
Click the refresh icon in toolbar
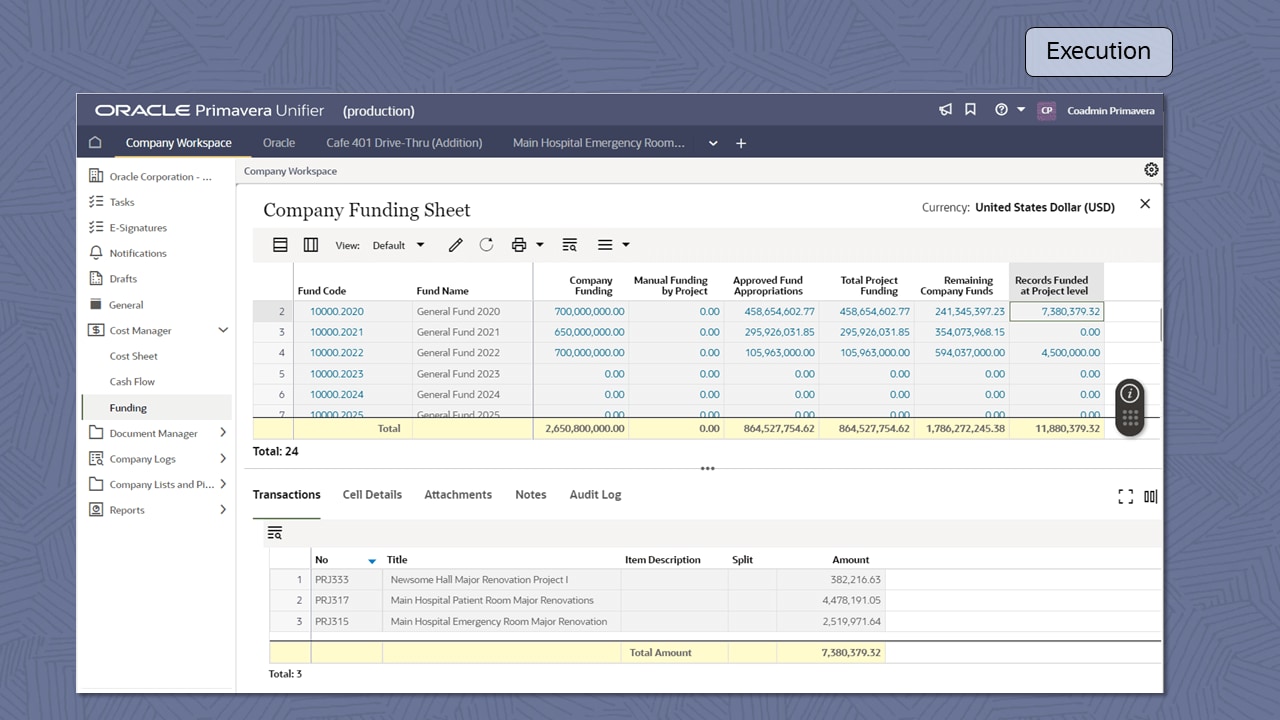point(486,245)
